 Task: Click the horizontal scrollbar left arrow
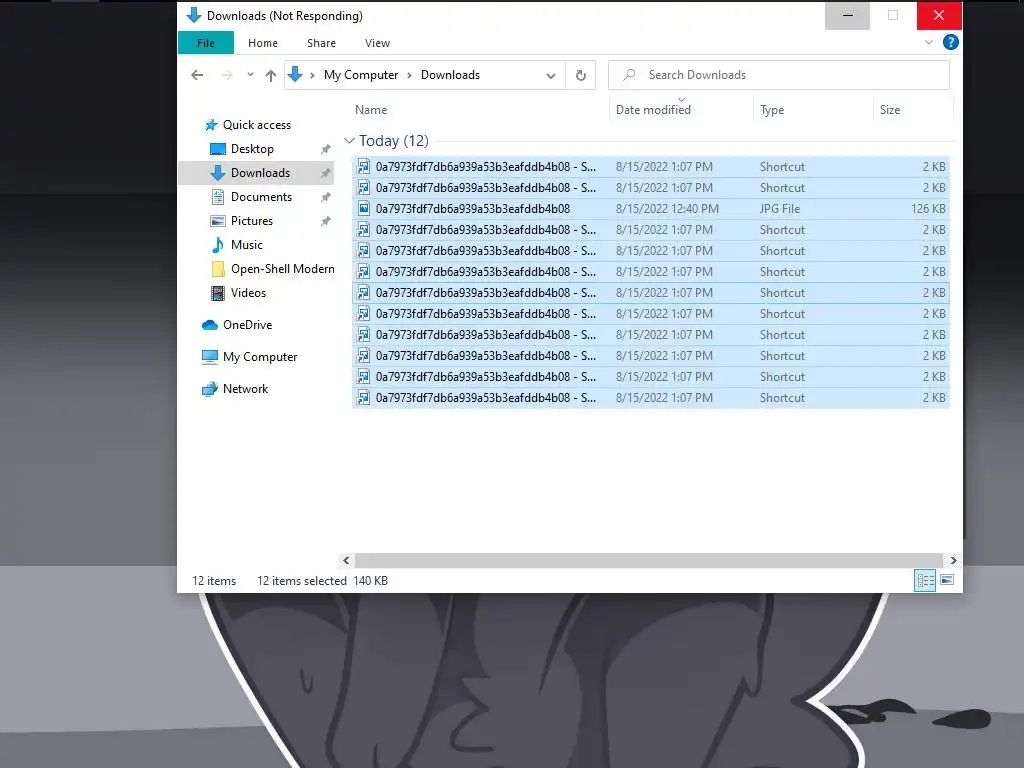[346, 560]
